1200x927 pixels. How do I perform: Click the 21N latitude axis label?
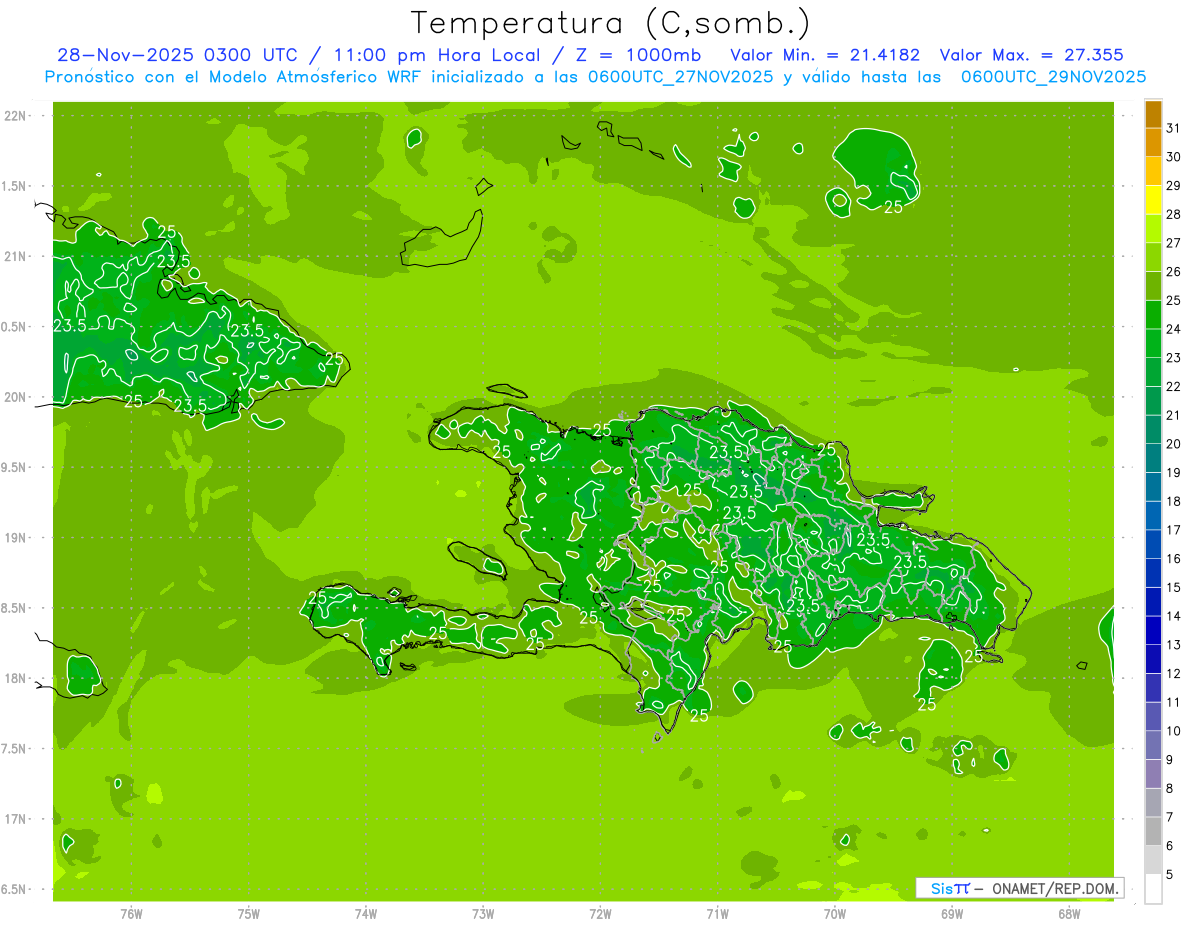click(x=16, y=256)
